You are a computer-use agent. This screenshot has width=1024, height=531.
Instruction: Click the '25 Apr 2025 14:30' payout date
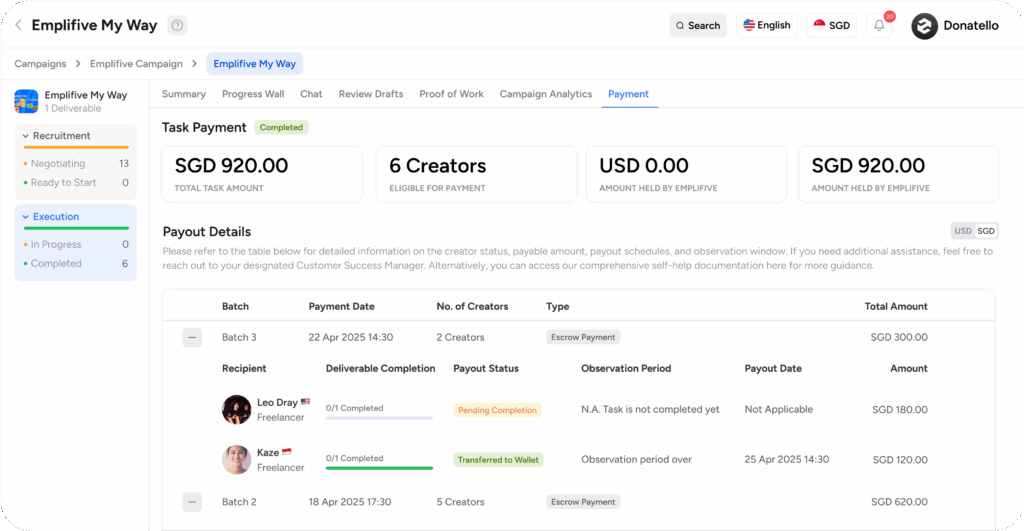[787, 460]
